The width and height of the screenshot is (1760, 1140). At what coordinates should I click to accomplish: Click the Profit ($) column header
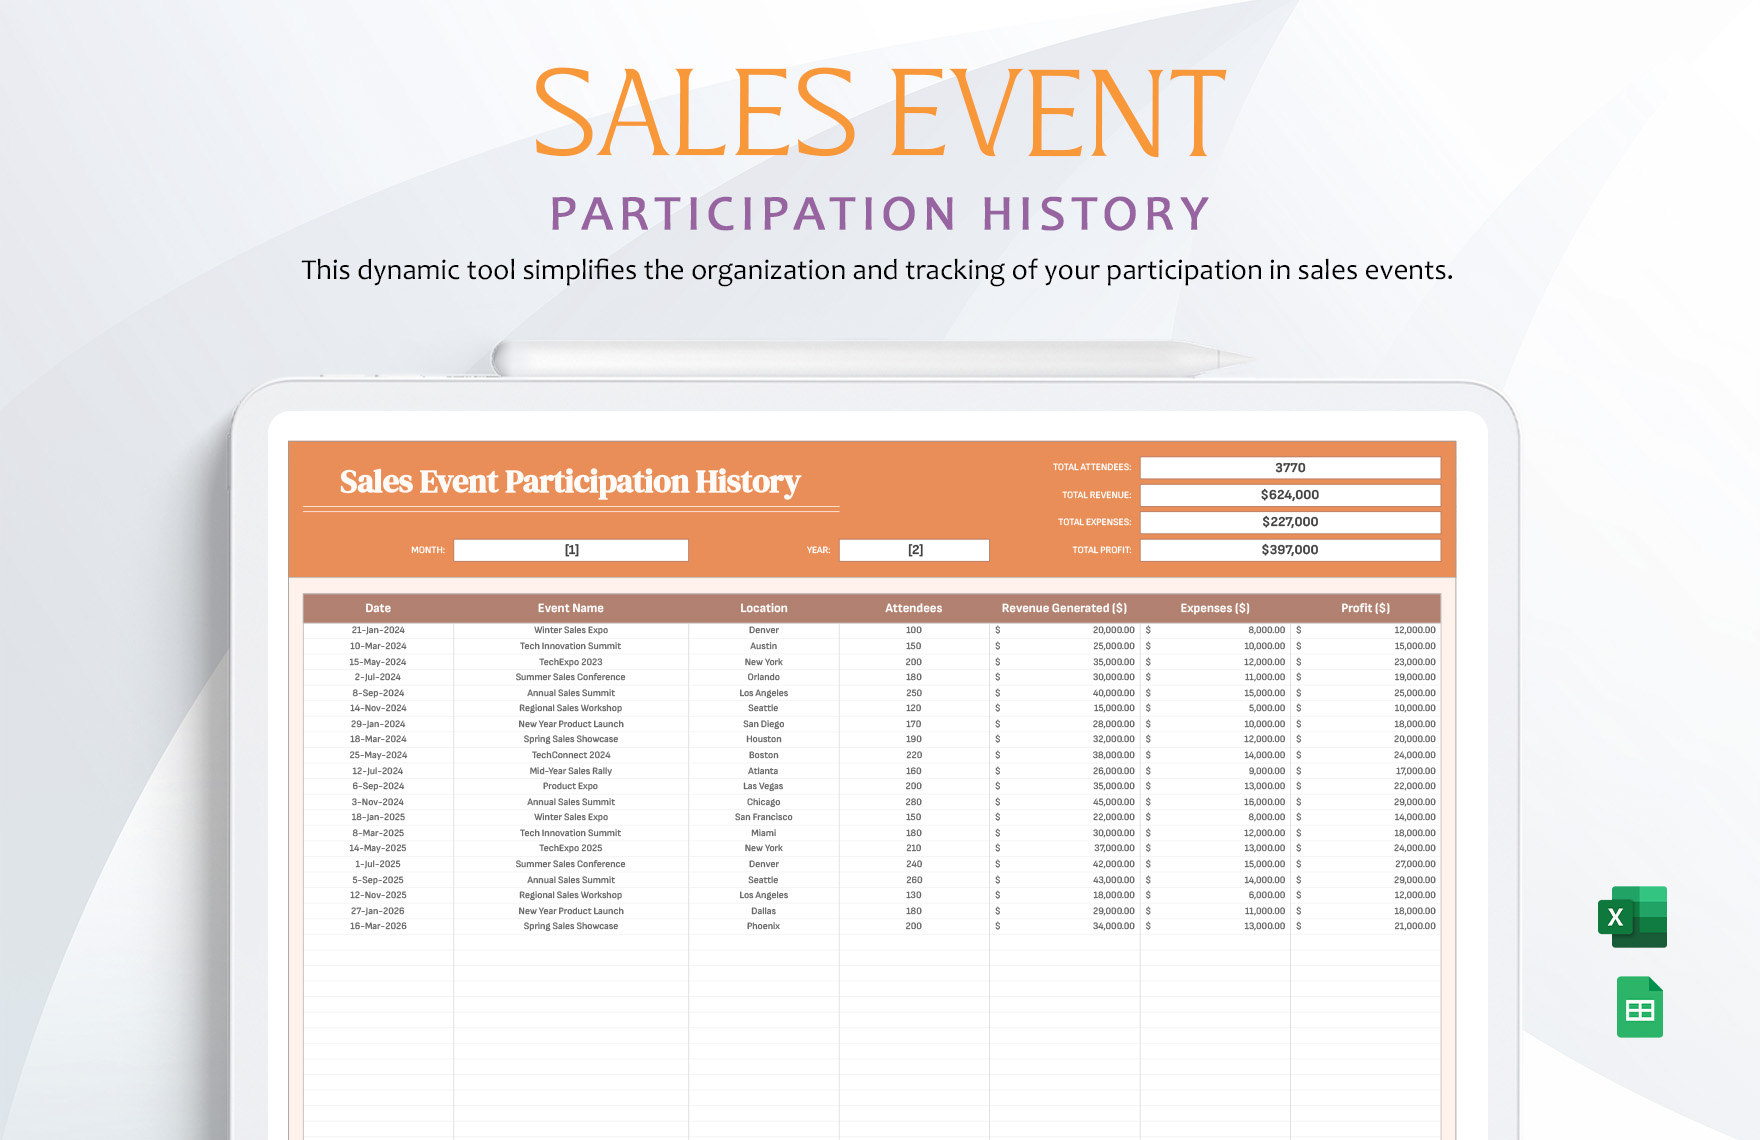(x=1366, y=608)
